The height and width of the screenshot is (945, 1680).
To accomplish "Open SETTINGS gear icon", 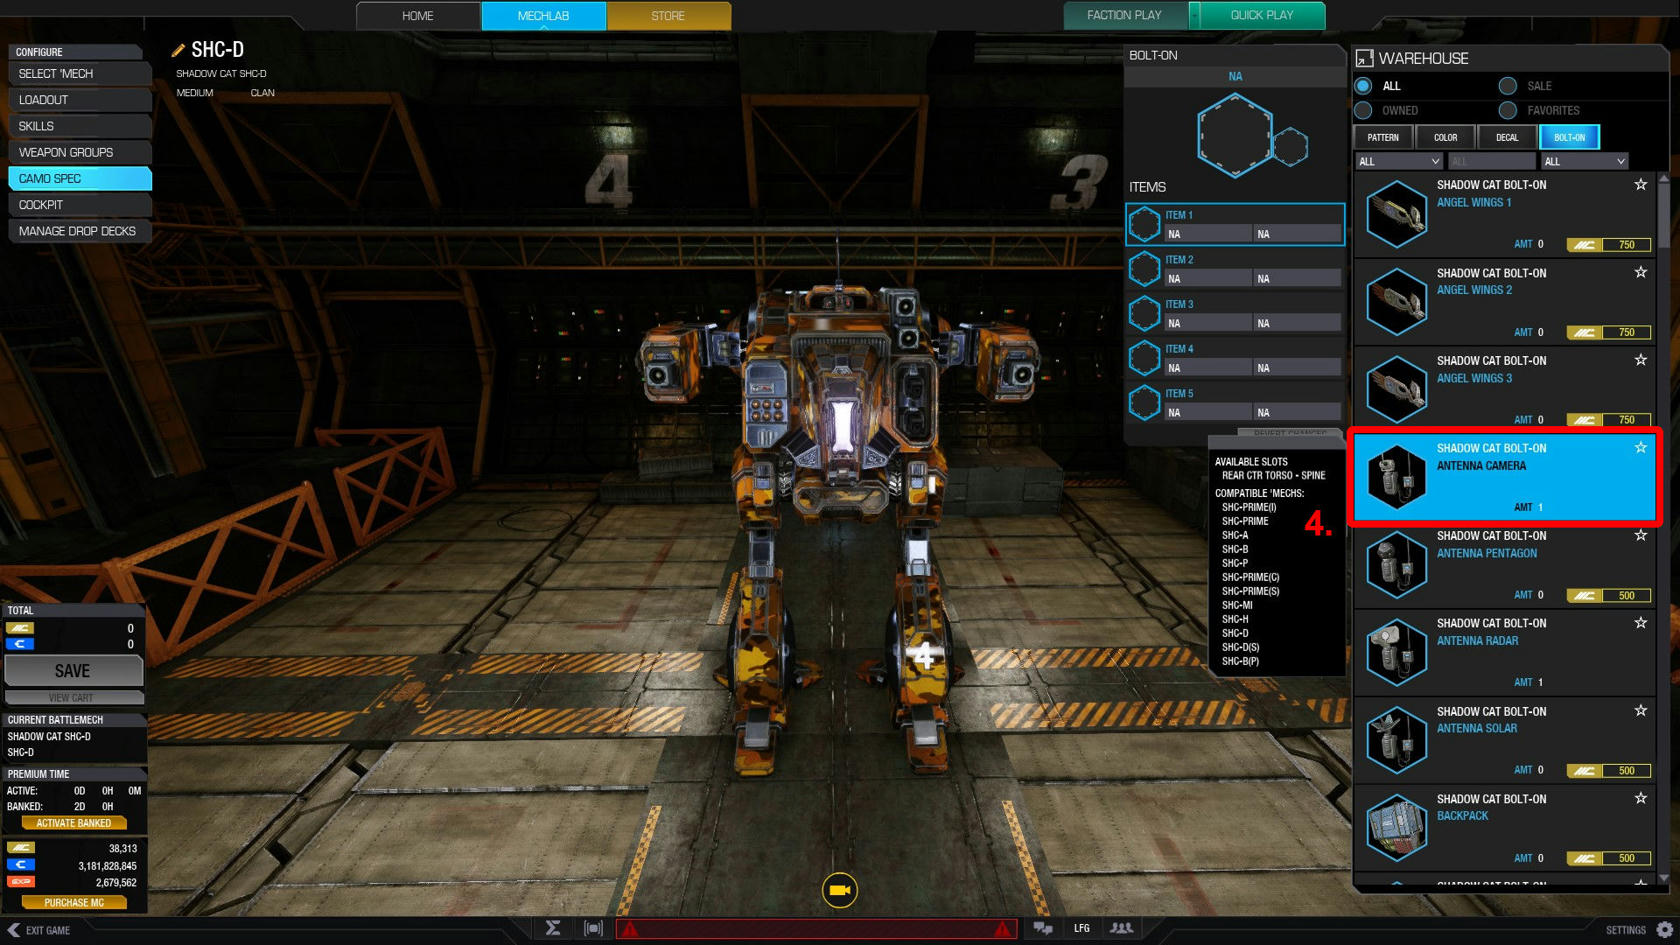I will click(1664, 929).
